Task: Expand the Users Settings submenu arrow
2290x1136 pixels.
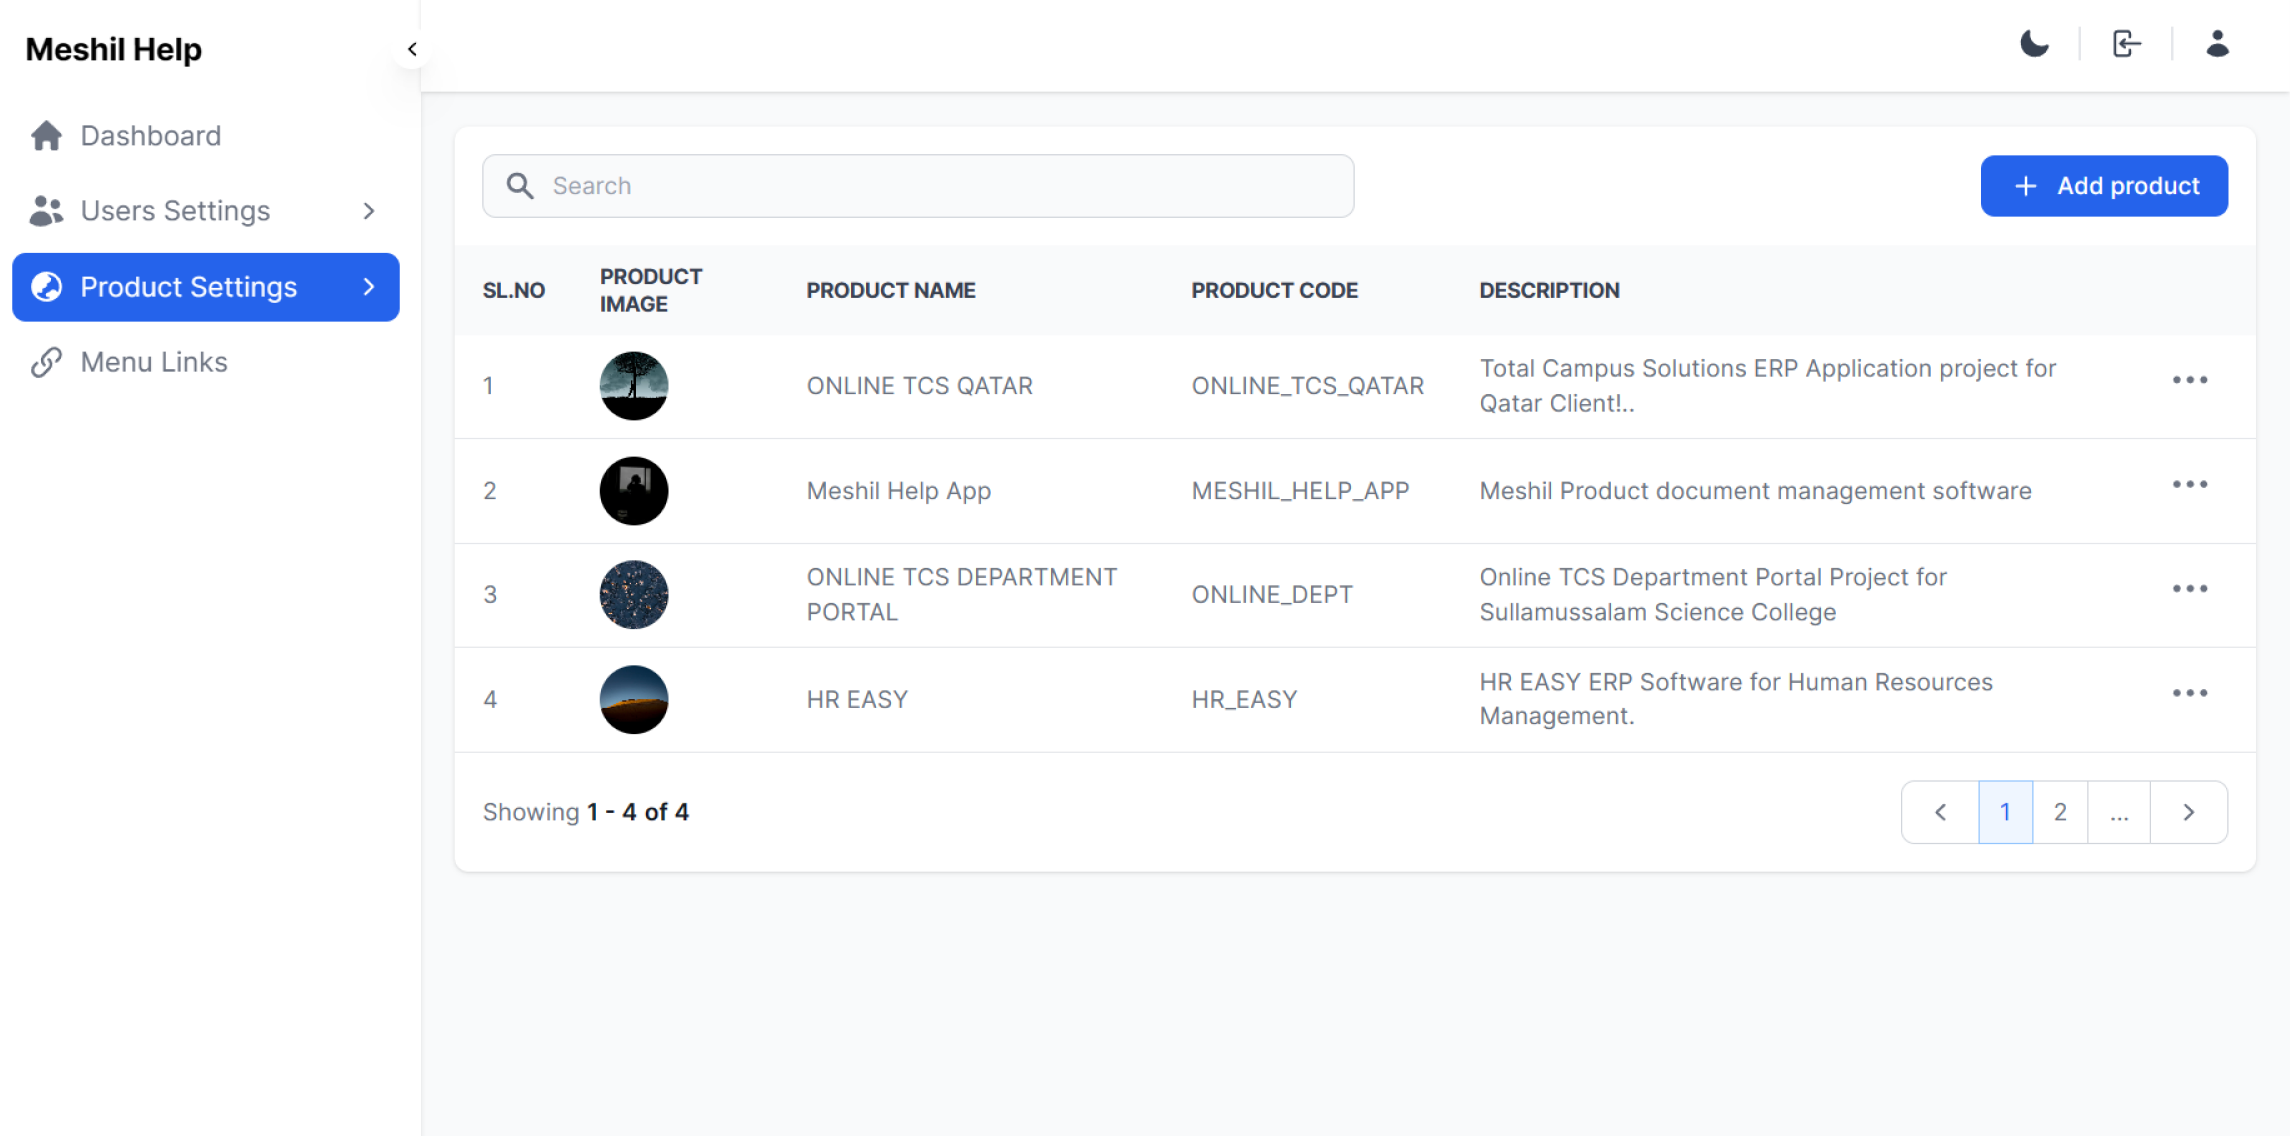Action: pos(369,211)
